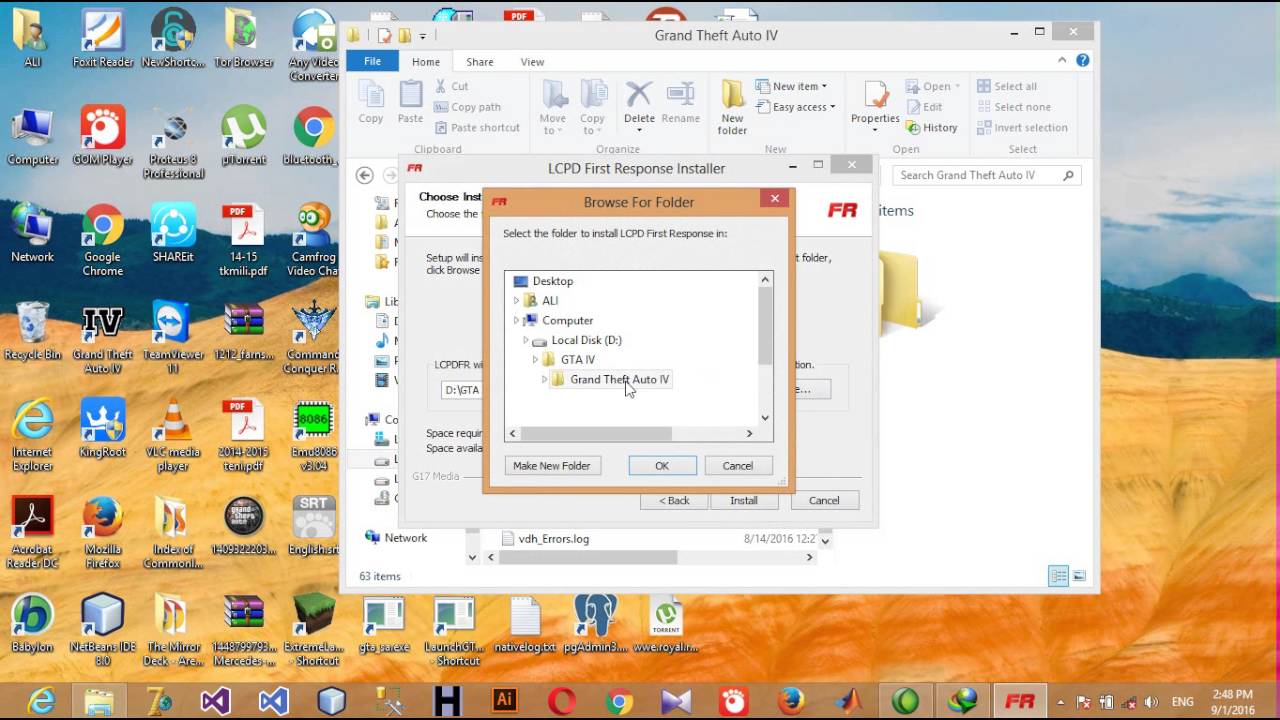Viewport: 1280px width, 720px height.
Task: Open Internet Explorer from taskbar
Action: tap(41, 701)
